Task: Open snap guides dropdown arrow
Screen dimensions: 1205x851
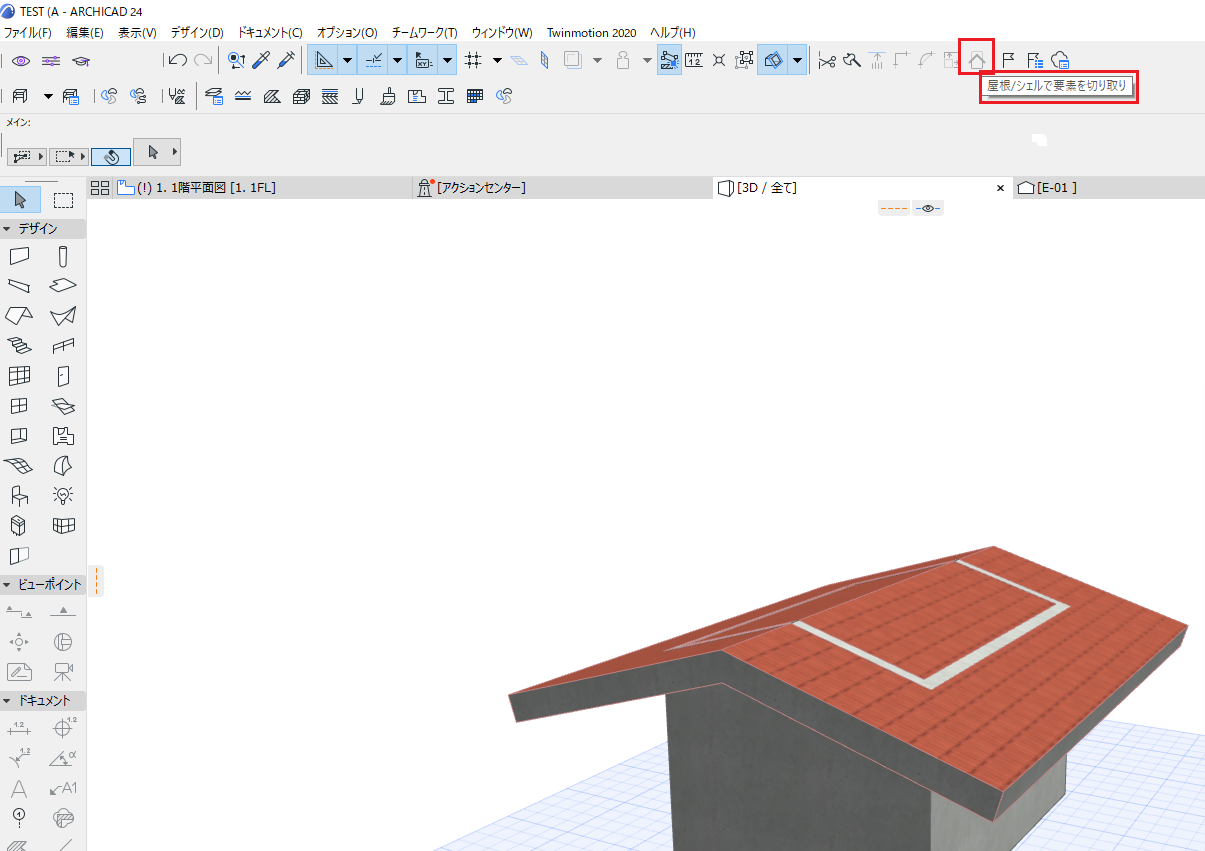Action: [397, 61]
